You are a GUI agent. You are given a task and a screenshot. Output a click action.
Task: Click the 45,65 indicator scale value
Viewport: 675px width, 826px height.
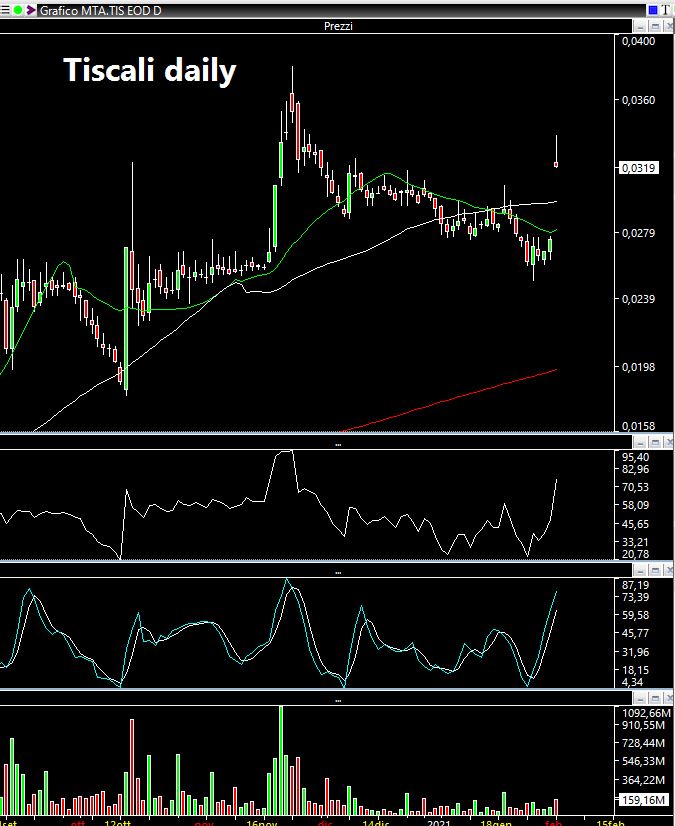[x=635, y=524]
